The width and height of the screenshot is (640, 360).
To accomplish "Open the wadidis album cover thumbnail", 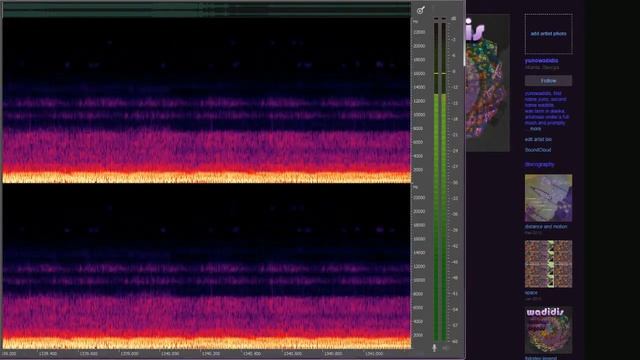I will 549,330.
